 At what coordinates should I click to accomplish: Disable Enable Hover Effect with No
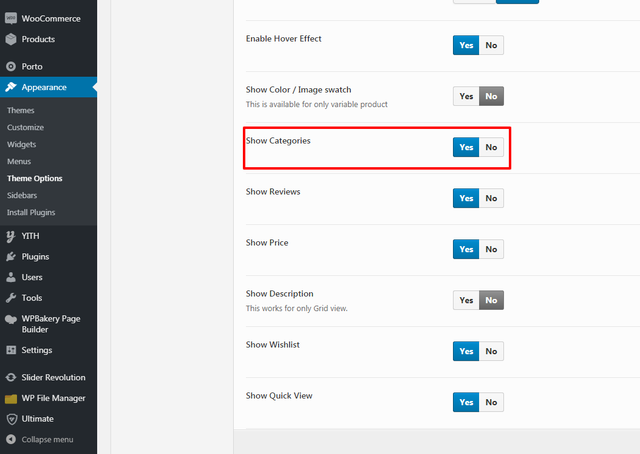(x=491, y=45)
